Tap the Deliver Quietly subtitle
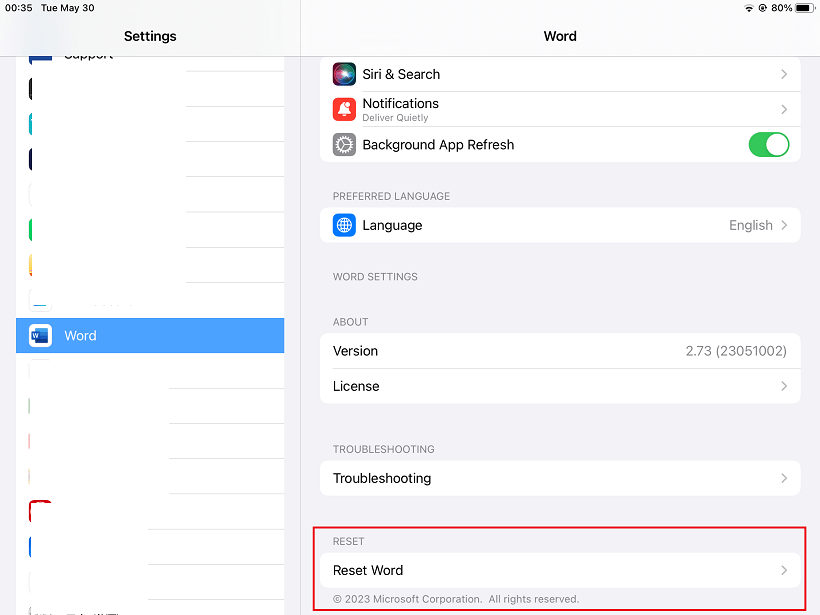The width and height of the screenshot is (820, 615). (x=395, y=118)
